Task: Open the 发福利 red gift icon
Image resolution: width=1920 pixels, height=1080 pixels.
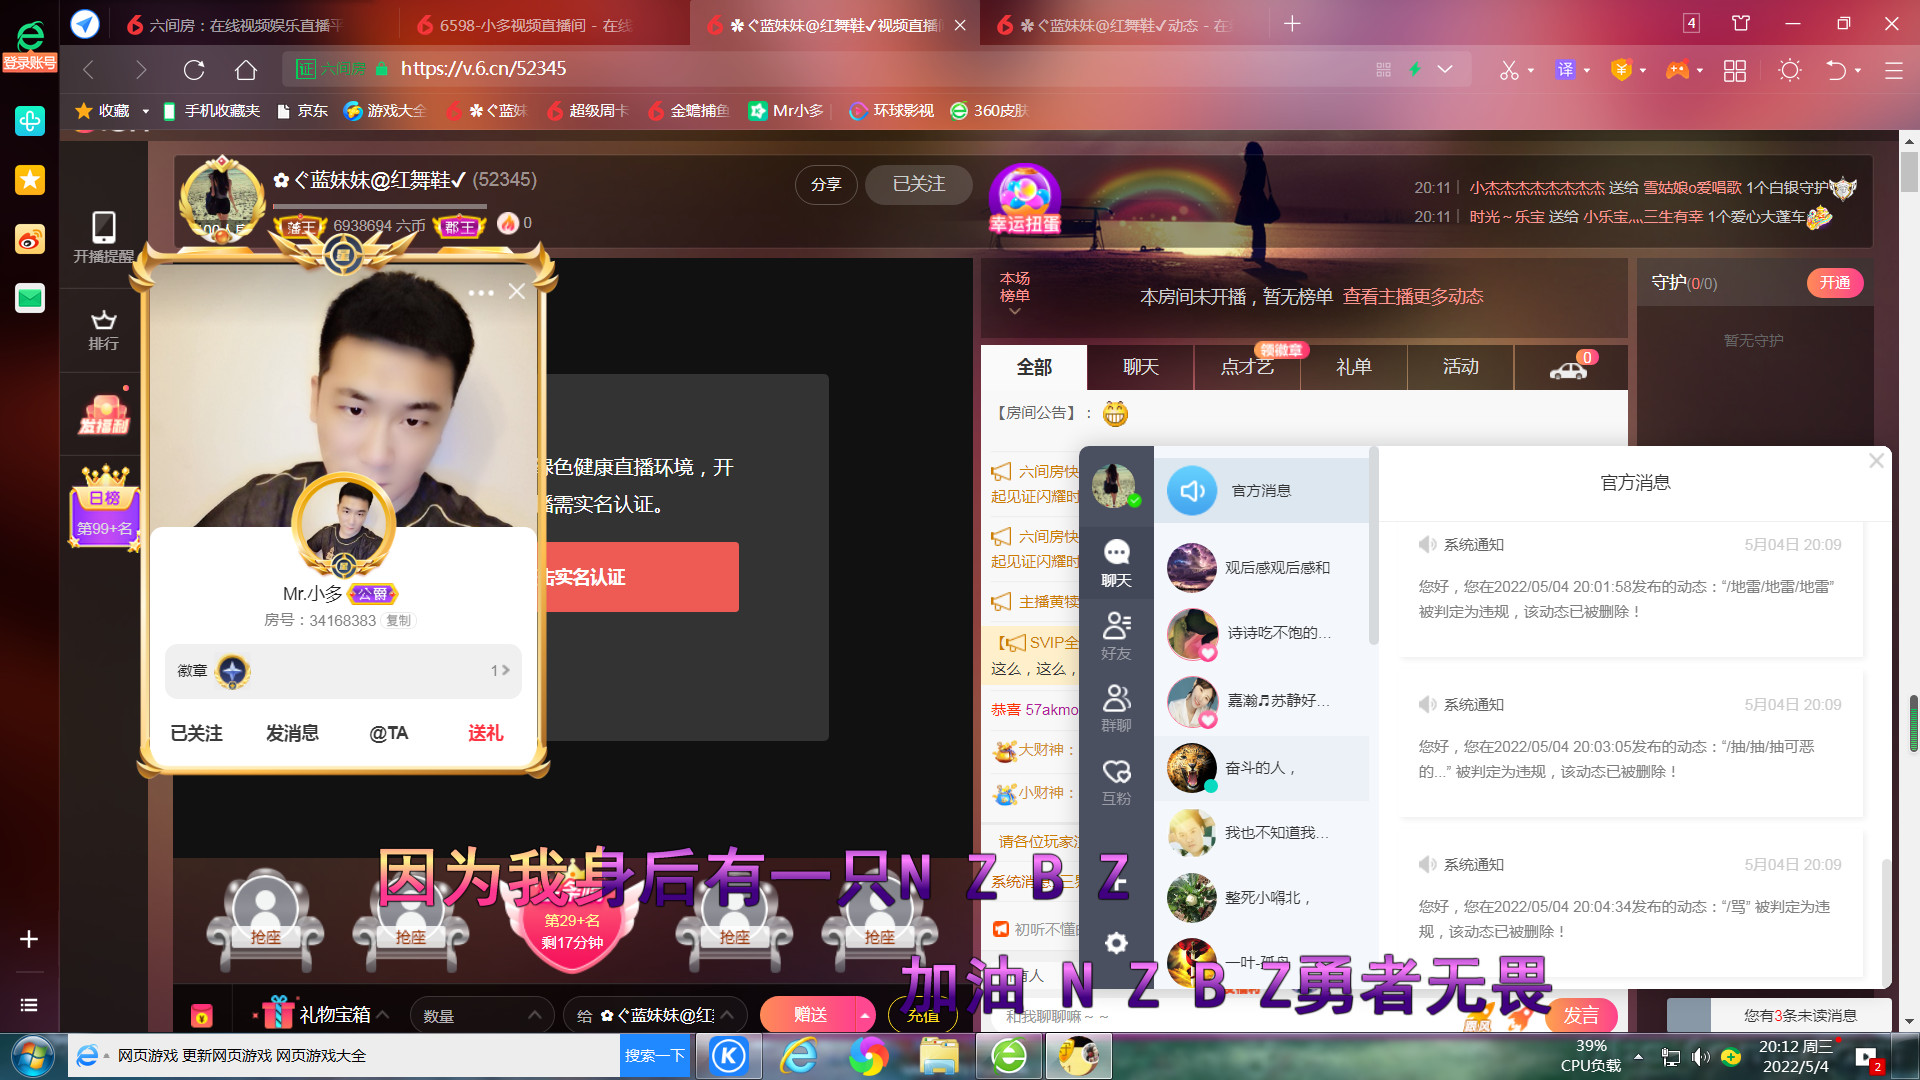Action: (x=104, y=415)
